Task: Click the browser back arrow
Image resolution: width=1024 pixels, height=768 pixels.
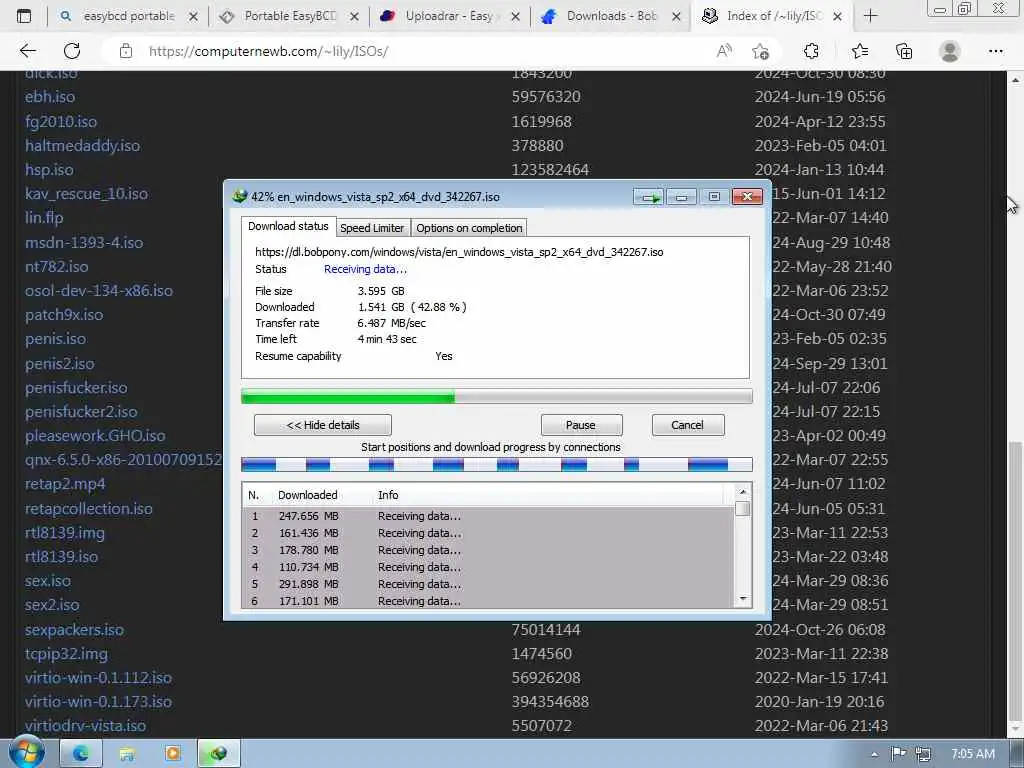Action: point(27,51)
